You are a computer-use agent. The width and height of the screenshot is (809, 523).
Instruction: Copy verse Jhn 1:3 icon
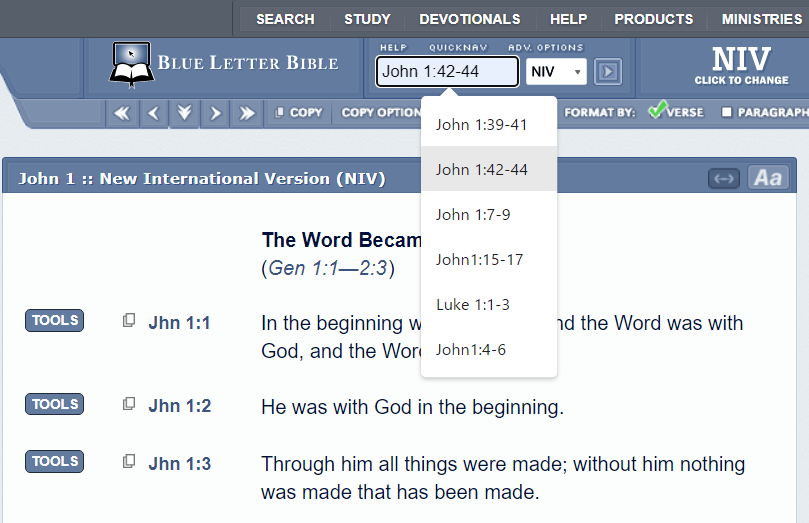click(129, 461)
